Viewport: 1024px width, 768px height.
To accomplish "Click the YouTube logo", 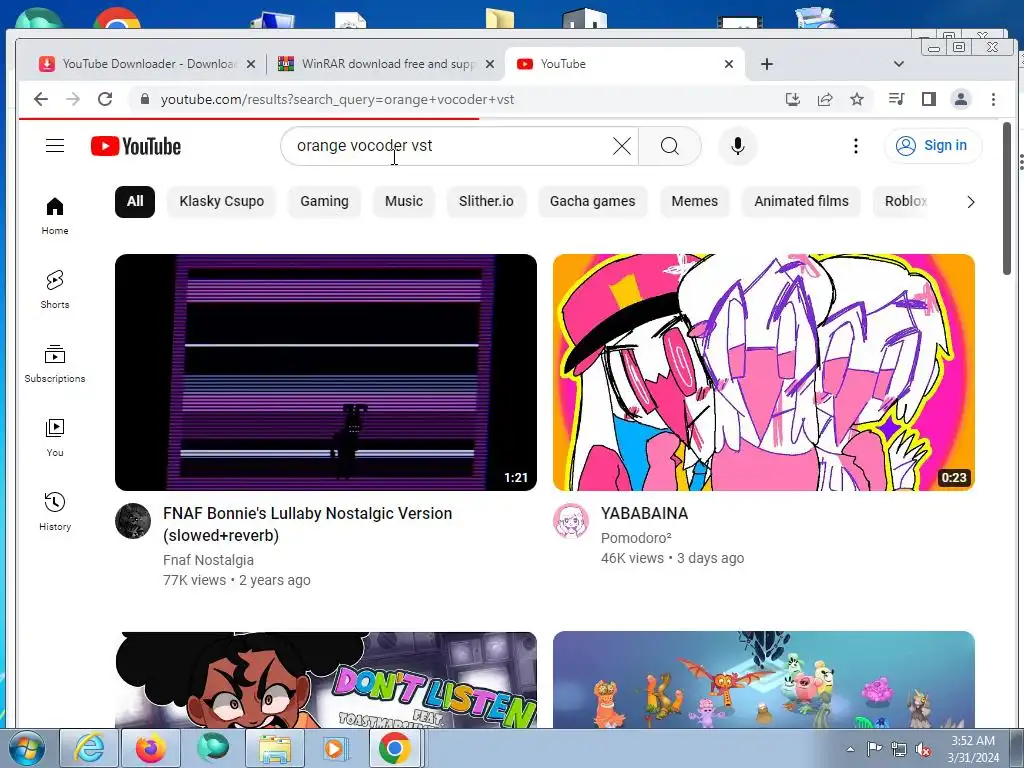I will (x=136, y=146).
